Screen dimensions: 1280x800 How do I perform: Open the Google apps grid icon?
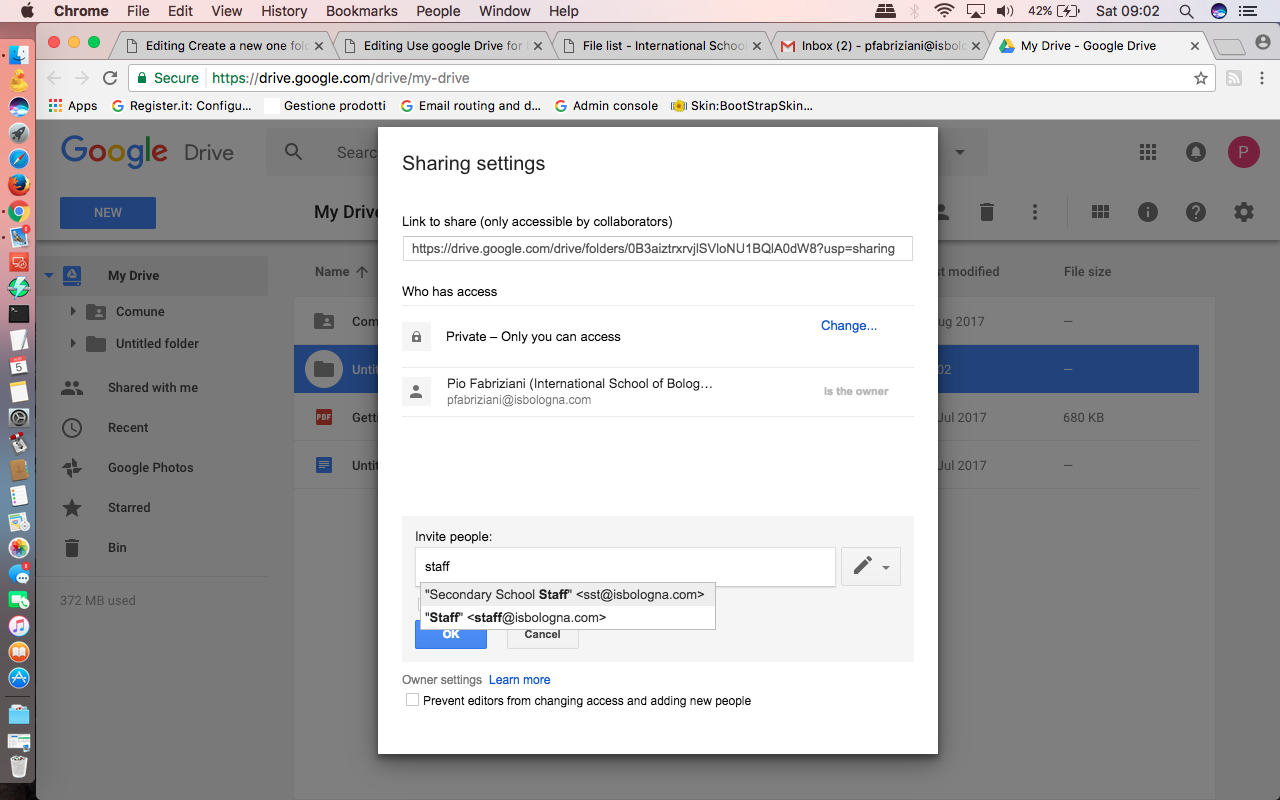1148,152
